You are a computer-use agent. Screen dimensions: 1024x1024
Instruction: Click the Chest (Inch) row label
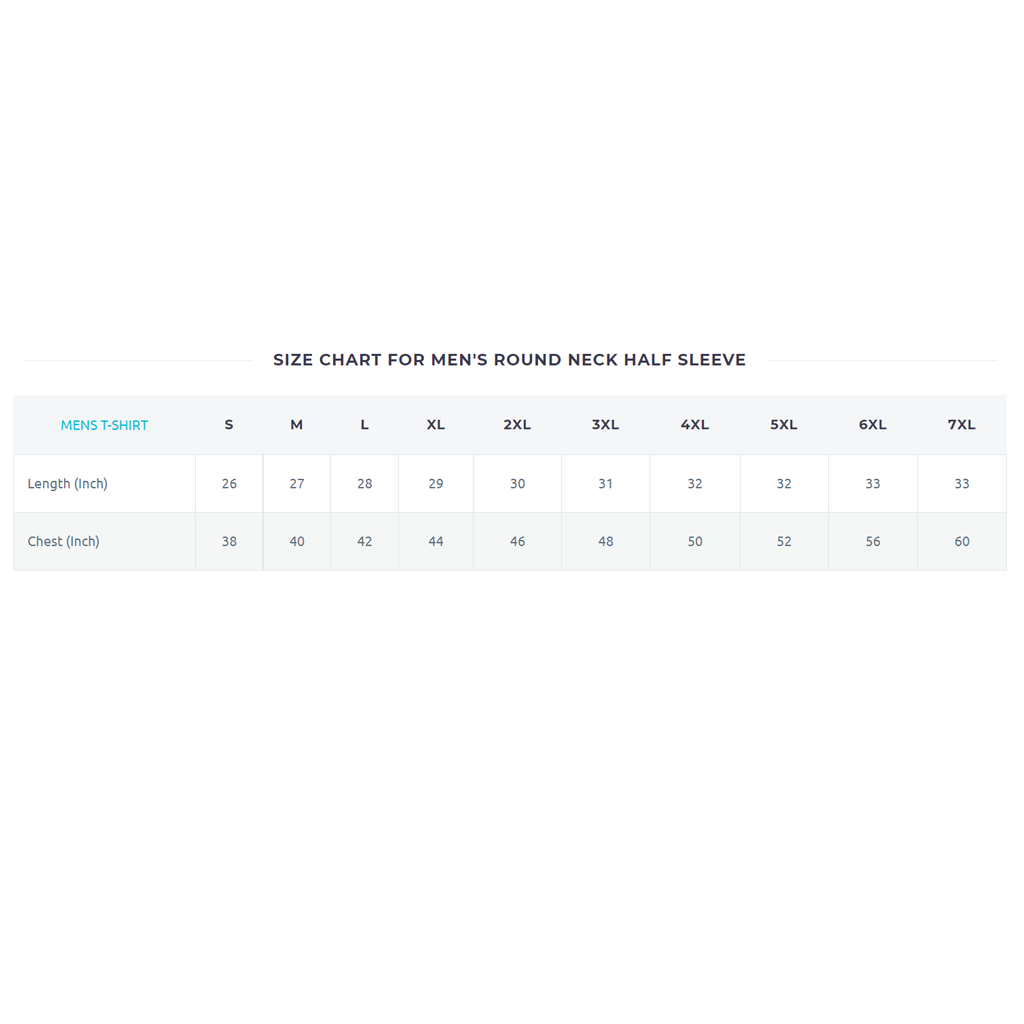64,542
